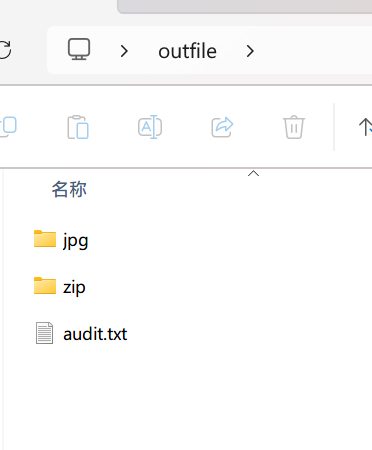The image size is (372, 450).
Task: Click the copy icon in toolbar
Action: [8, 127]
